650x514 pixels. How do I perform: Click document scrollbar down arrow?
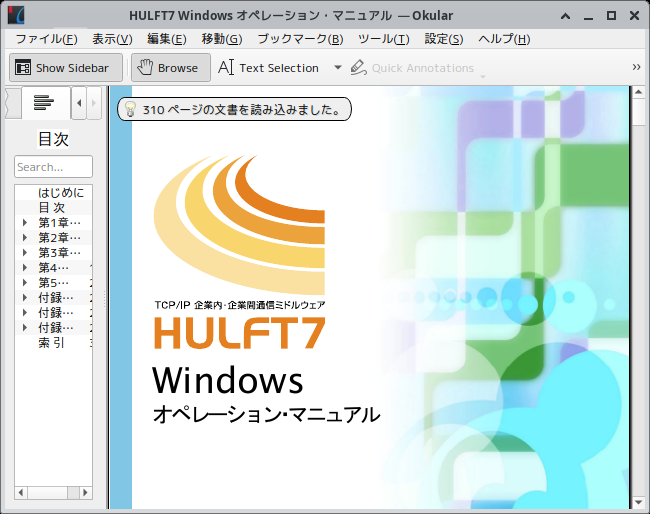point(638,503)
